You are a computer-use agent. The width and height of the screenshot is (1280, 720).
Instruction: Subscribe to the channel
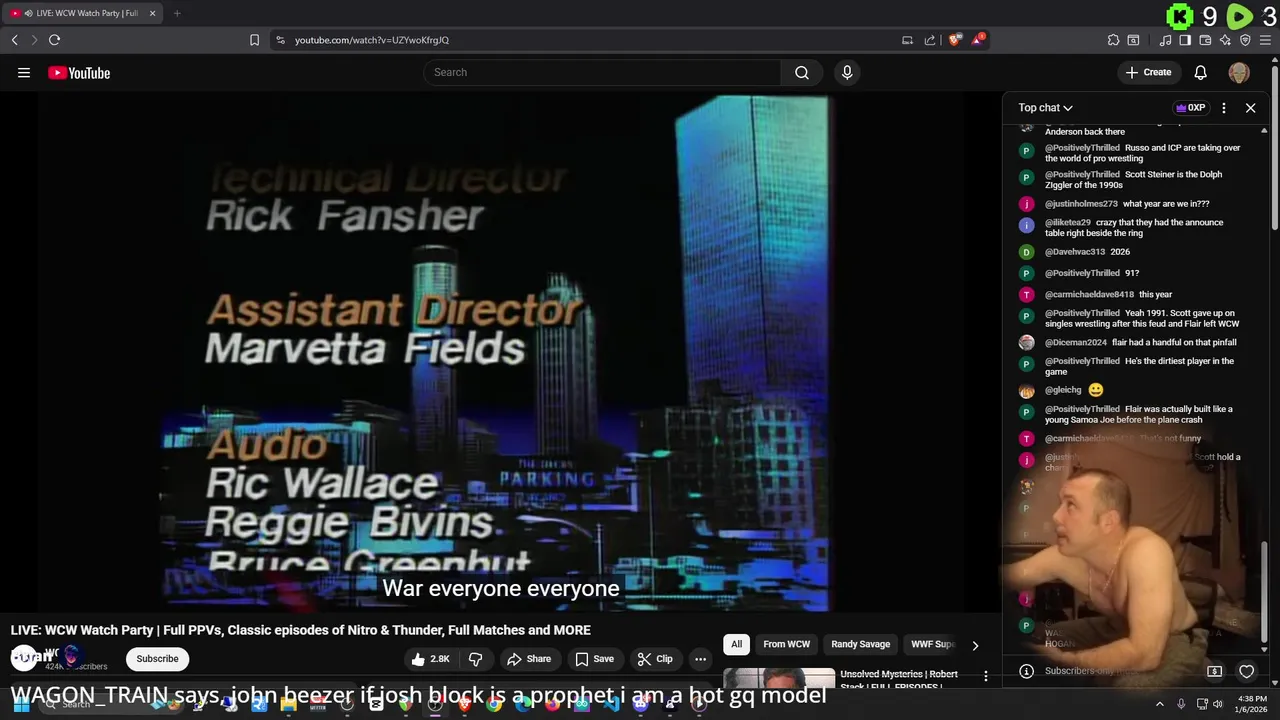click(157, 659)
